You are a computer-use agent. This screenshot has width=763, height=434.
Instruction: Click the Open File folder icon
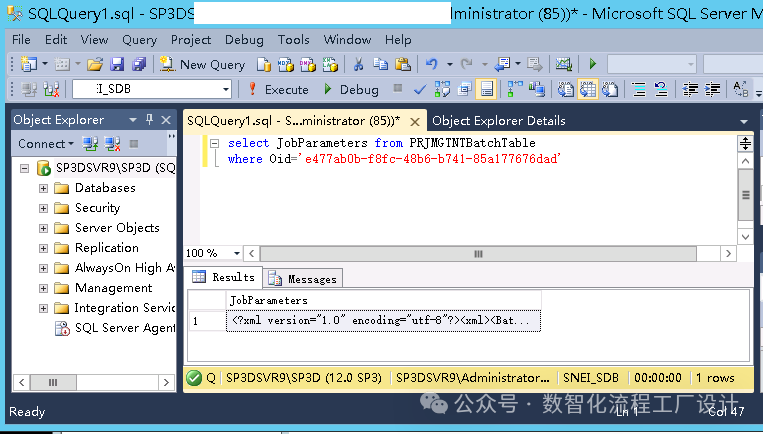point(95,64)
